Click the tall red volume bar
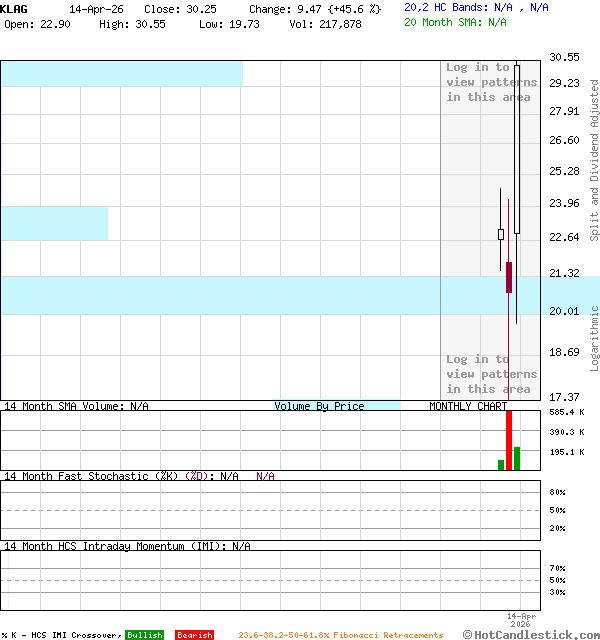Image resolution: width=600 pixels, height=640 pixels. pyautogui.click(x=509, y=439)
